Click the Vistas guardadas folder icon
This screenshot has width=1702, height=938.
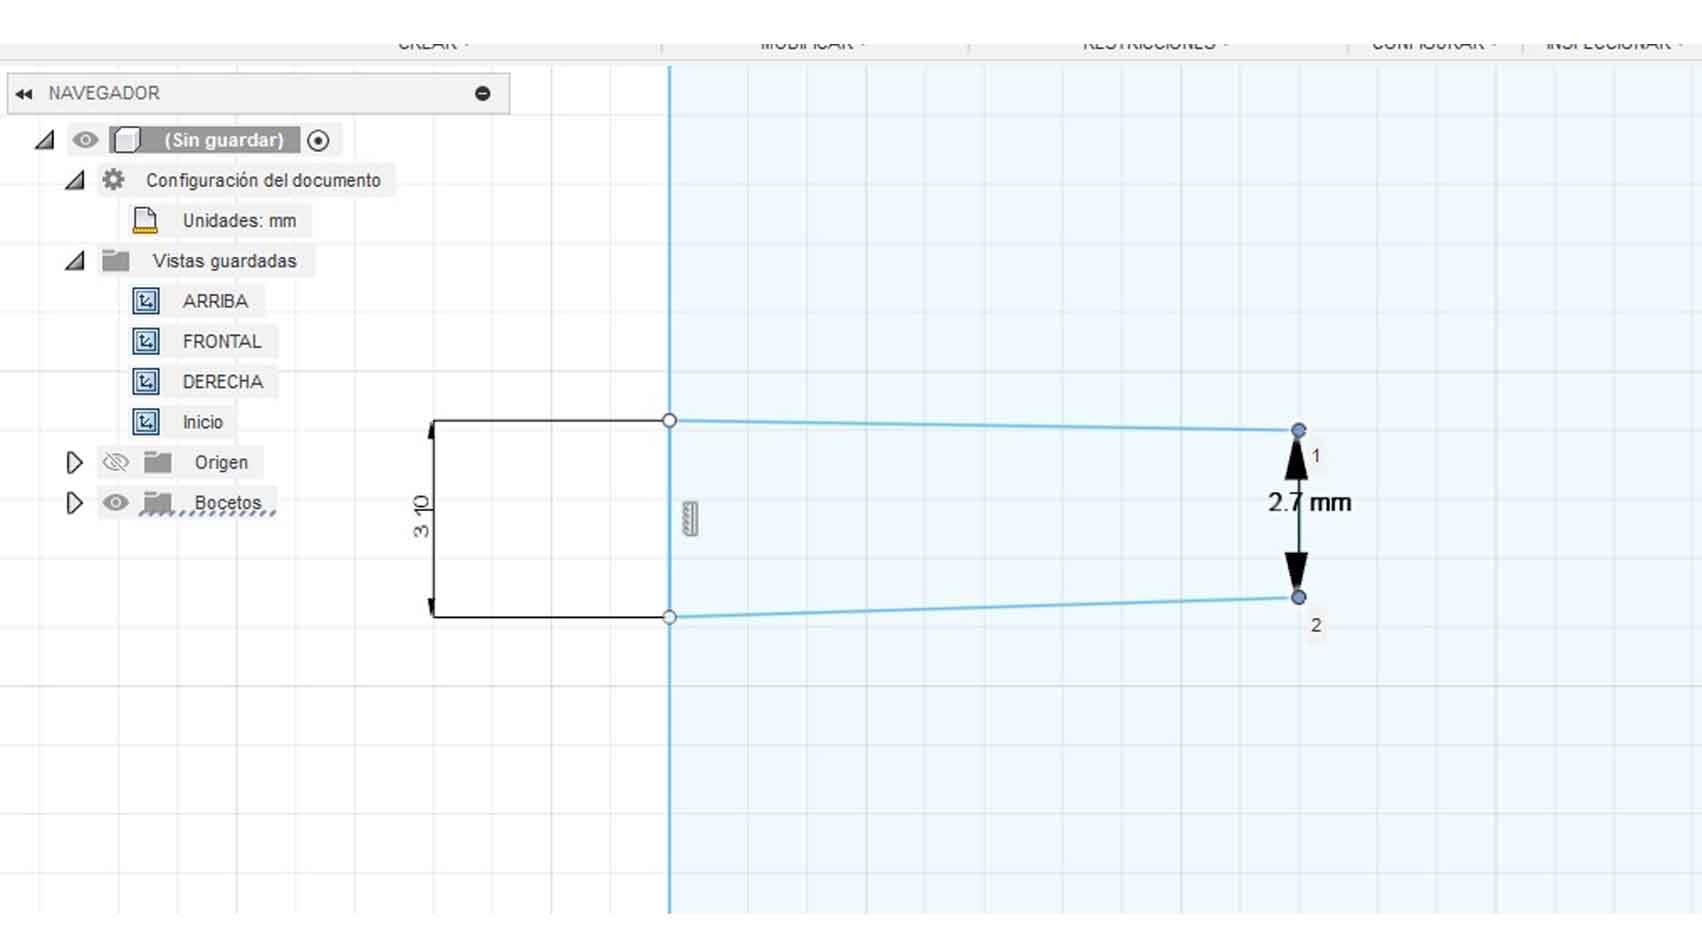tap(116, 261)
